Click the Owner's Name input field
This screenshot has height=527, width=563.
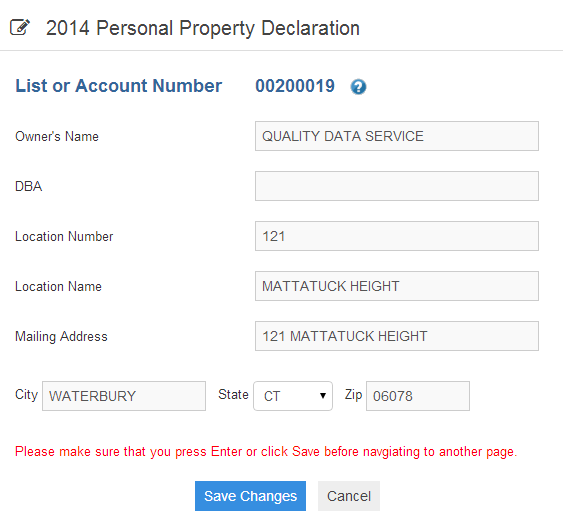coord(397,136)
